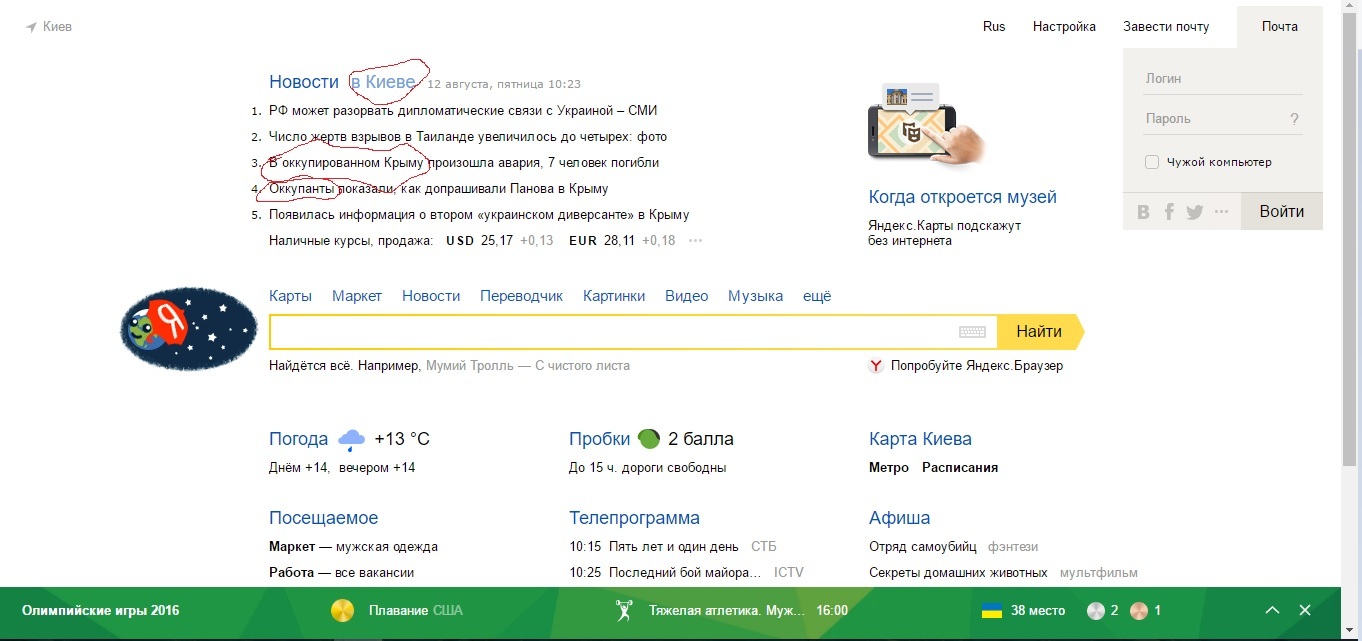
Task: Open 'в Киеве' local news link
Action: [383, 82]
